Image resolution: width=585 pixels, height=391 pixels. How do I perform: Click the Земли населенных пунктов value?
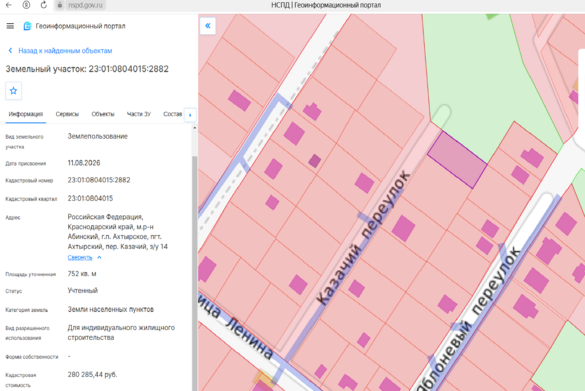(111, 309)
